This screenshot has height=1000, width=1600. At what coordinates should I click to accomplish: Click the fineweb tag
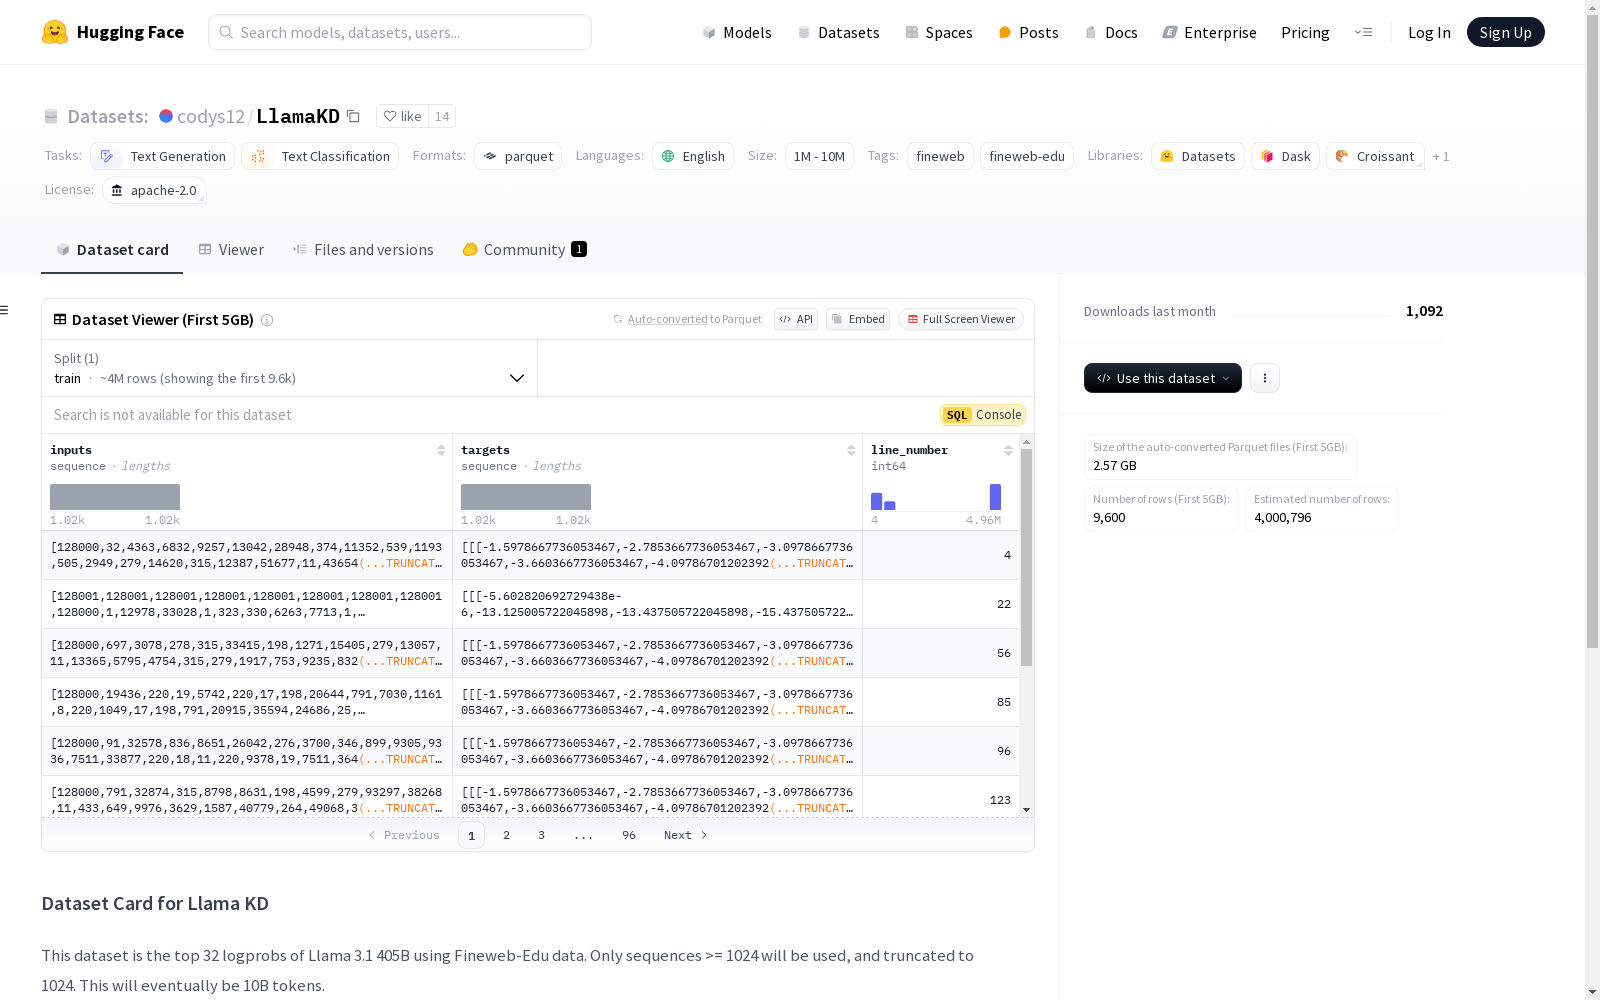pos(940,156)
